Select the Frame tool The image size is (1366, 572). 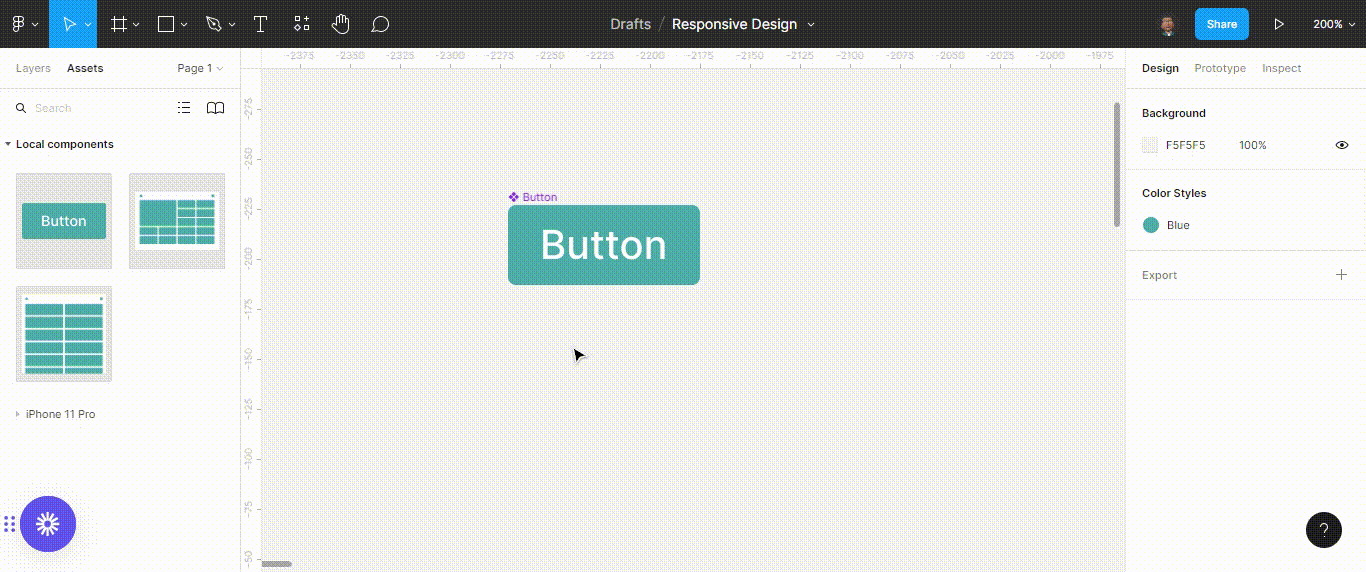coord(118,24)
